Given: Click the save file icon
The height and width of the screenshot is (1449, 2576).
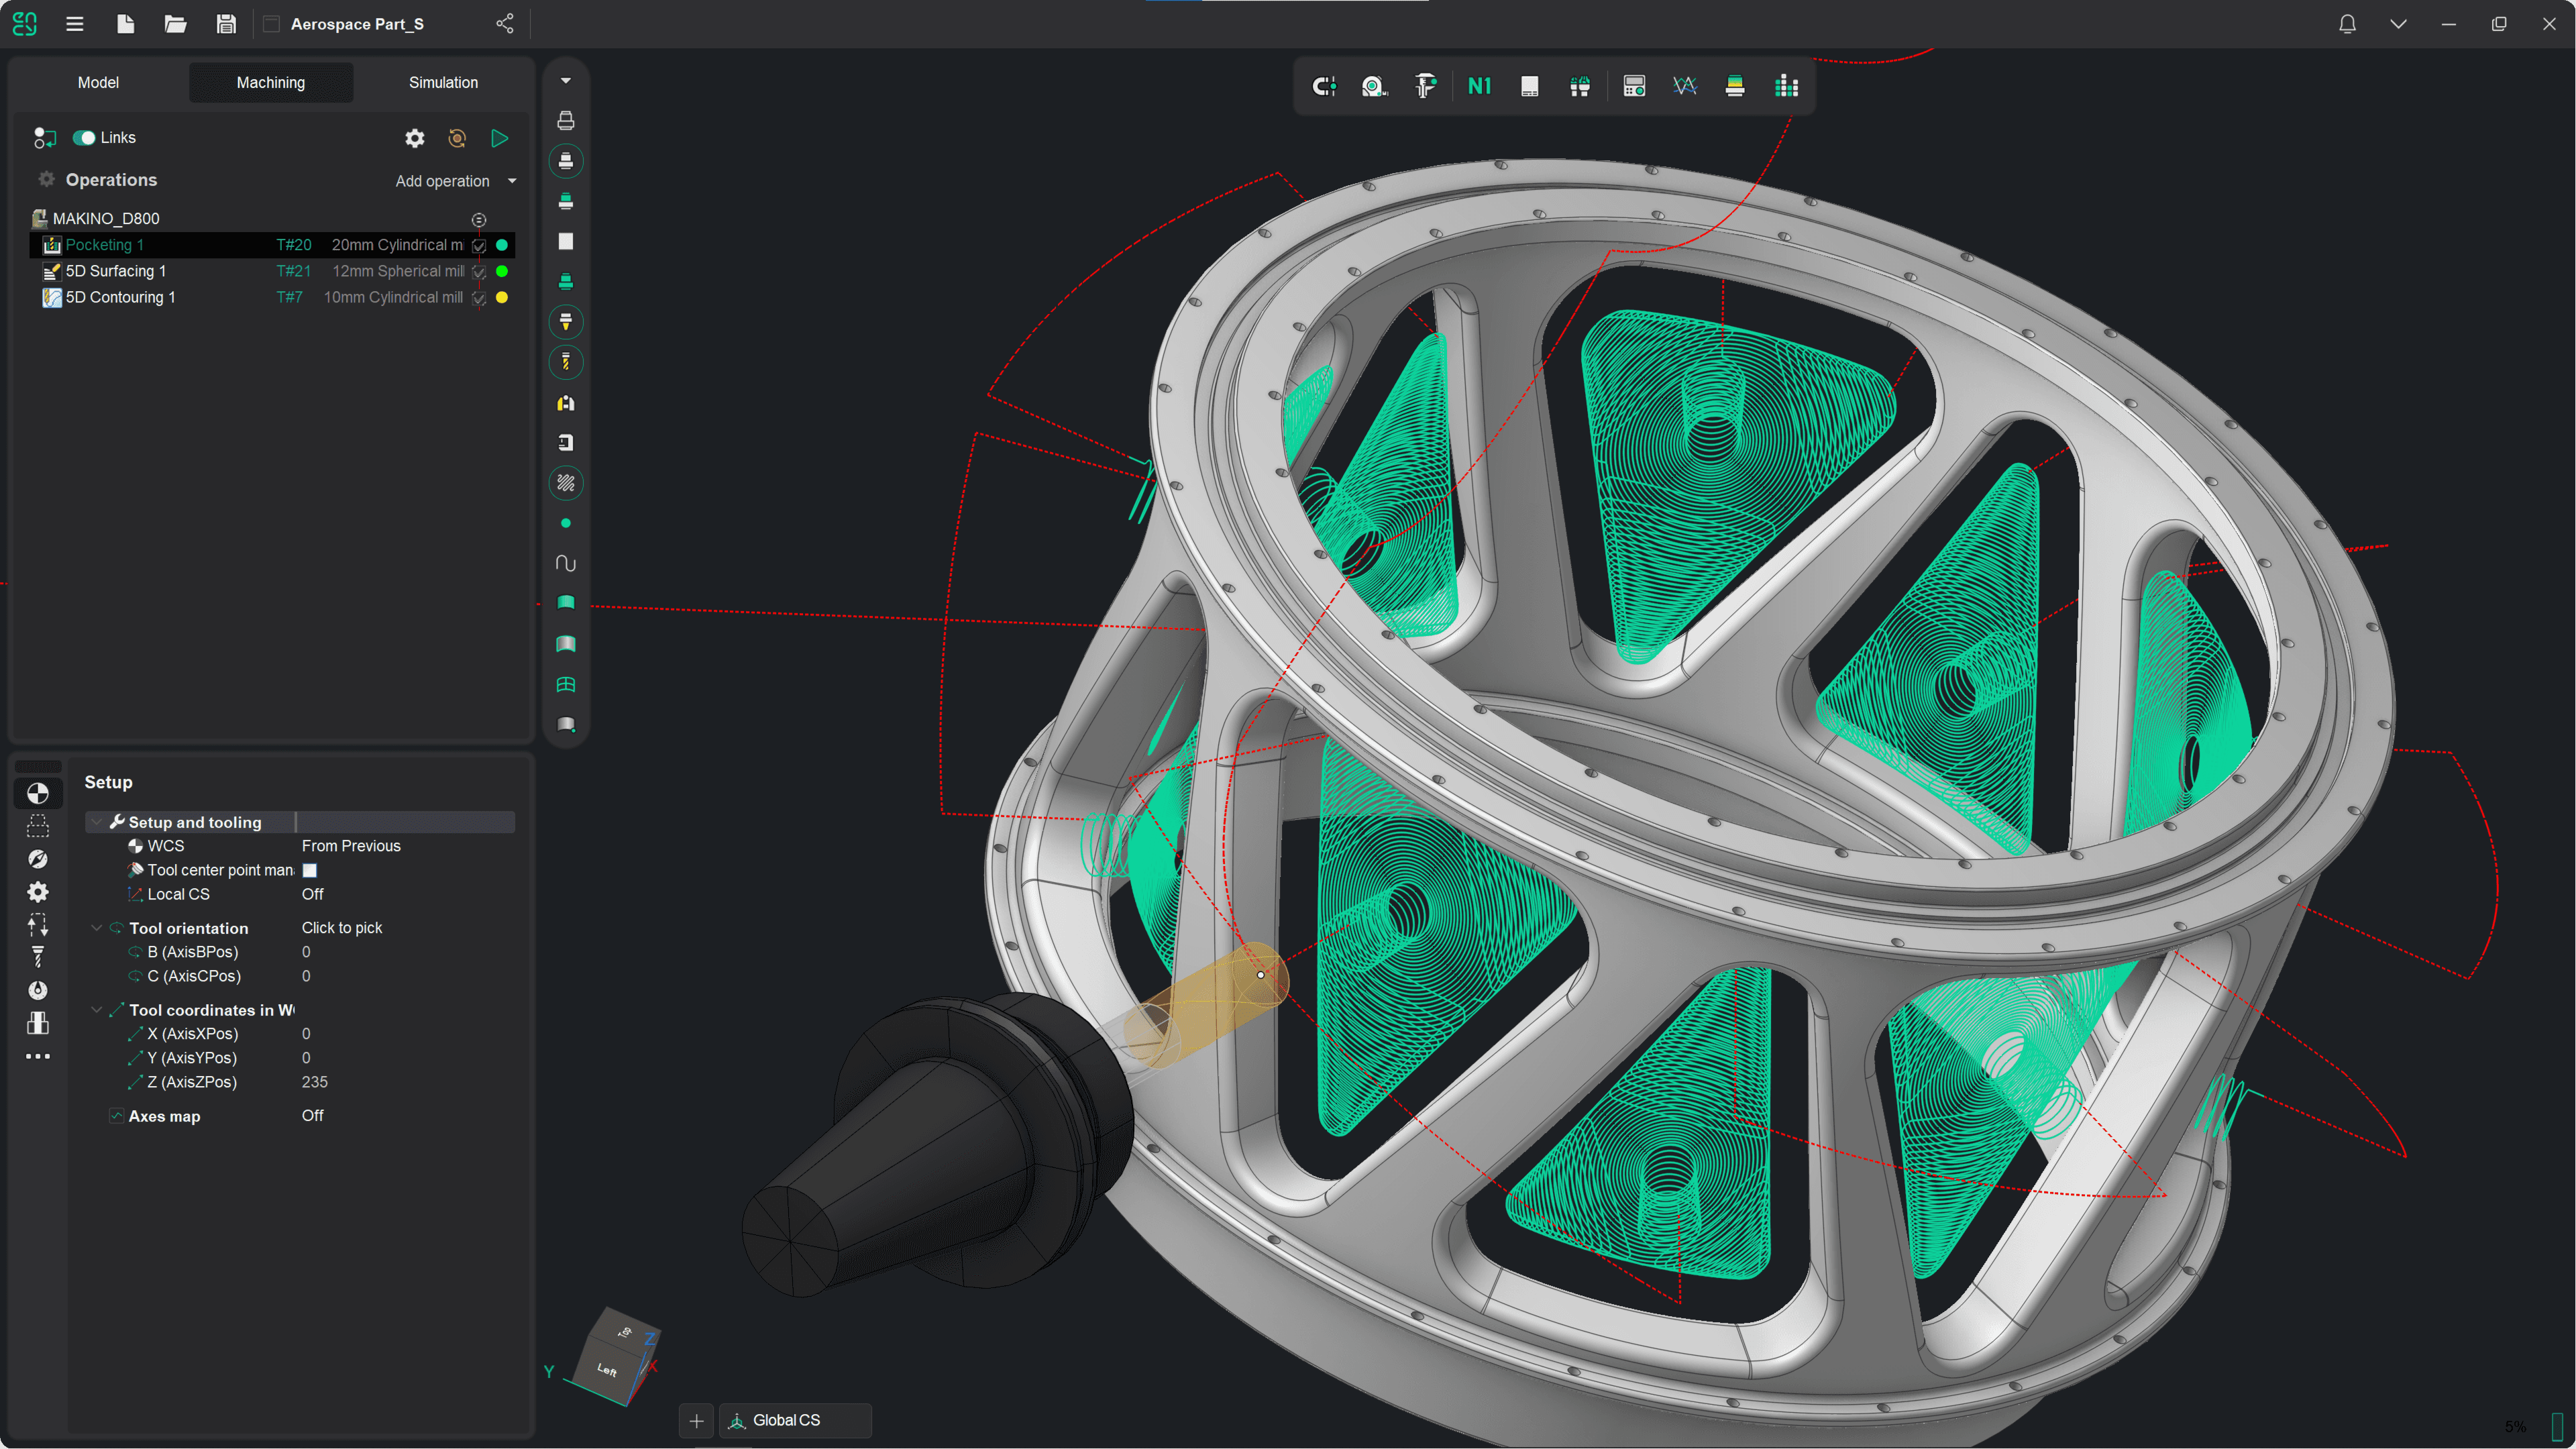Looking at the screenshot, I should click(x=226, y=23).
